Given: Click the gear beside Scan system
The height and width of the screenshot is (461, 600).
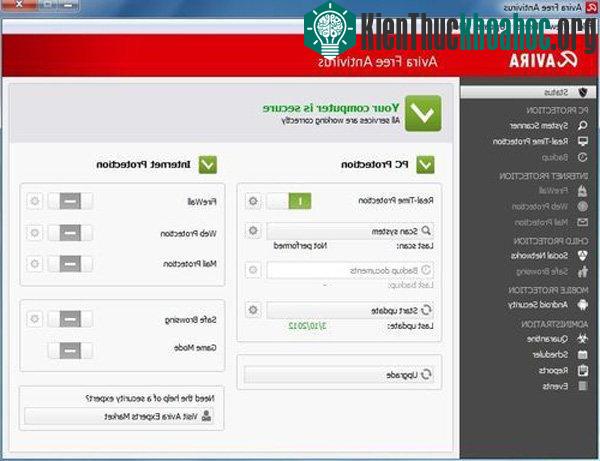Looking at the screenshot, I should pos(253,231).
